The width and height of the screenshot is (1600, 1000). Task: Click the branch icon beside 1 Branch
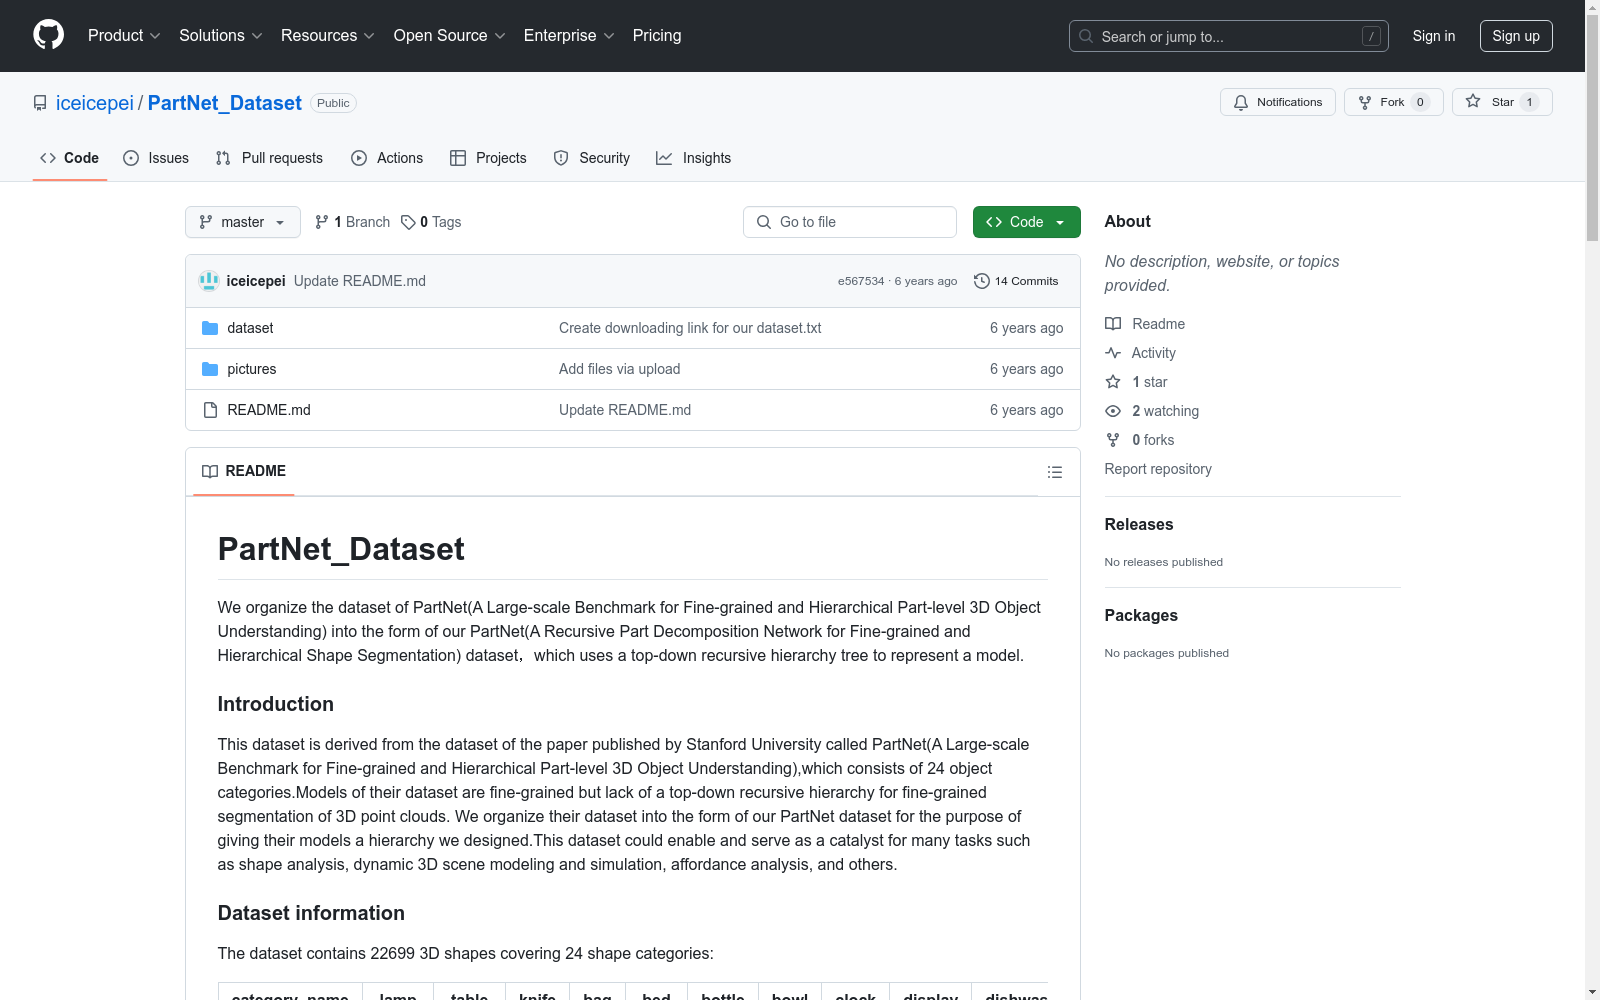click(322, 222)
